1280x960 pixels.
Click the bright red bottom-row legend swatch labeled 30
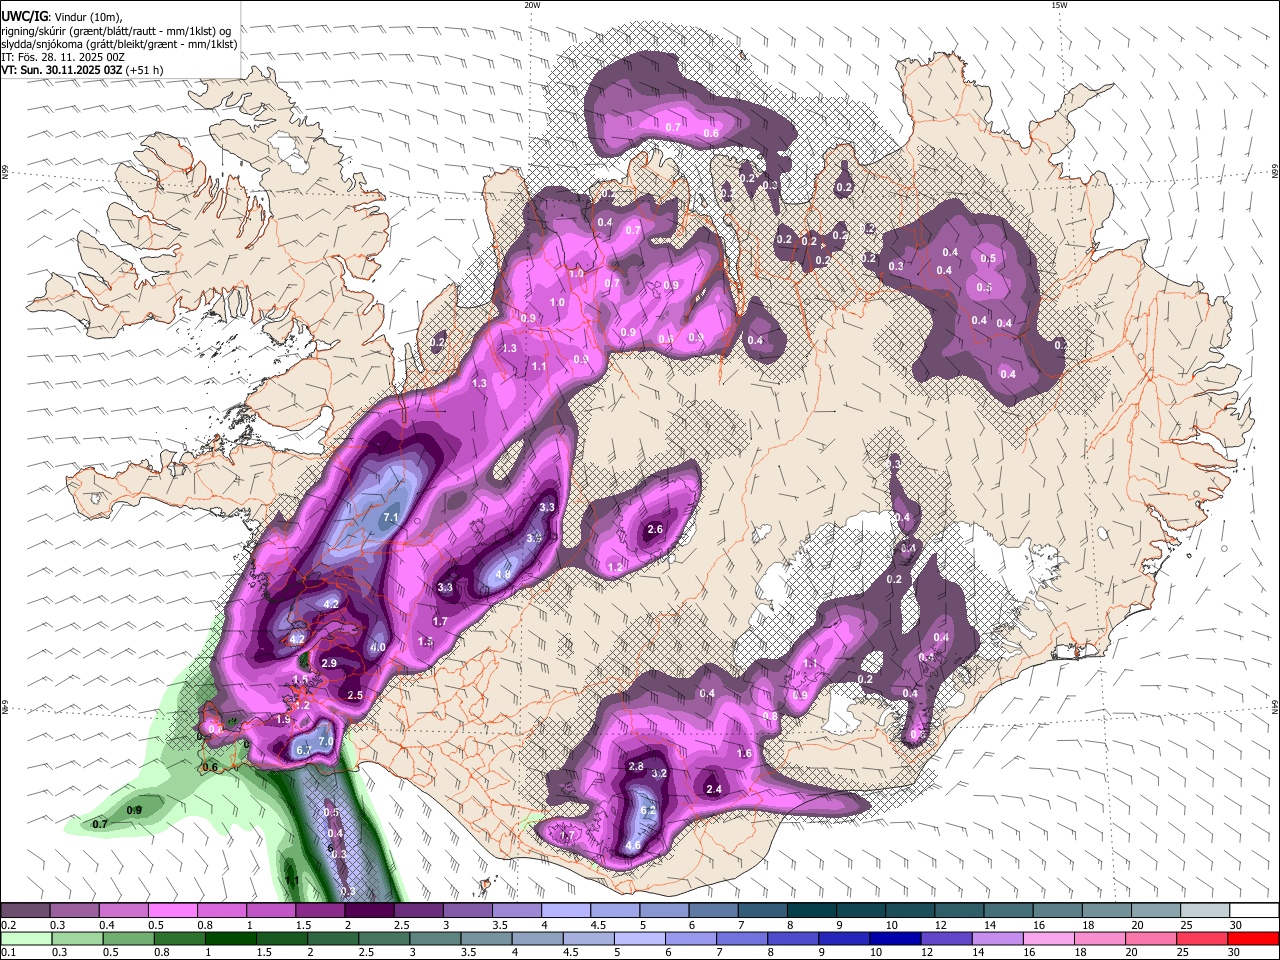click(1253, 939)
